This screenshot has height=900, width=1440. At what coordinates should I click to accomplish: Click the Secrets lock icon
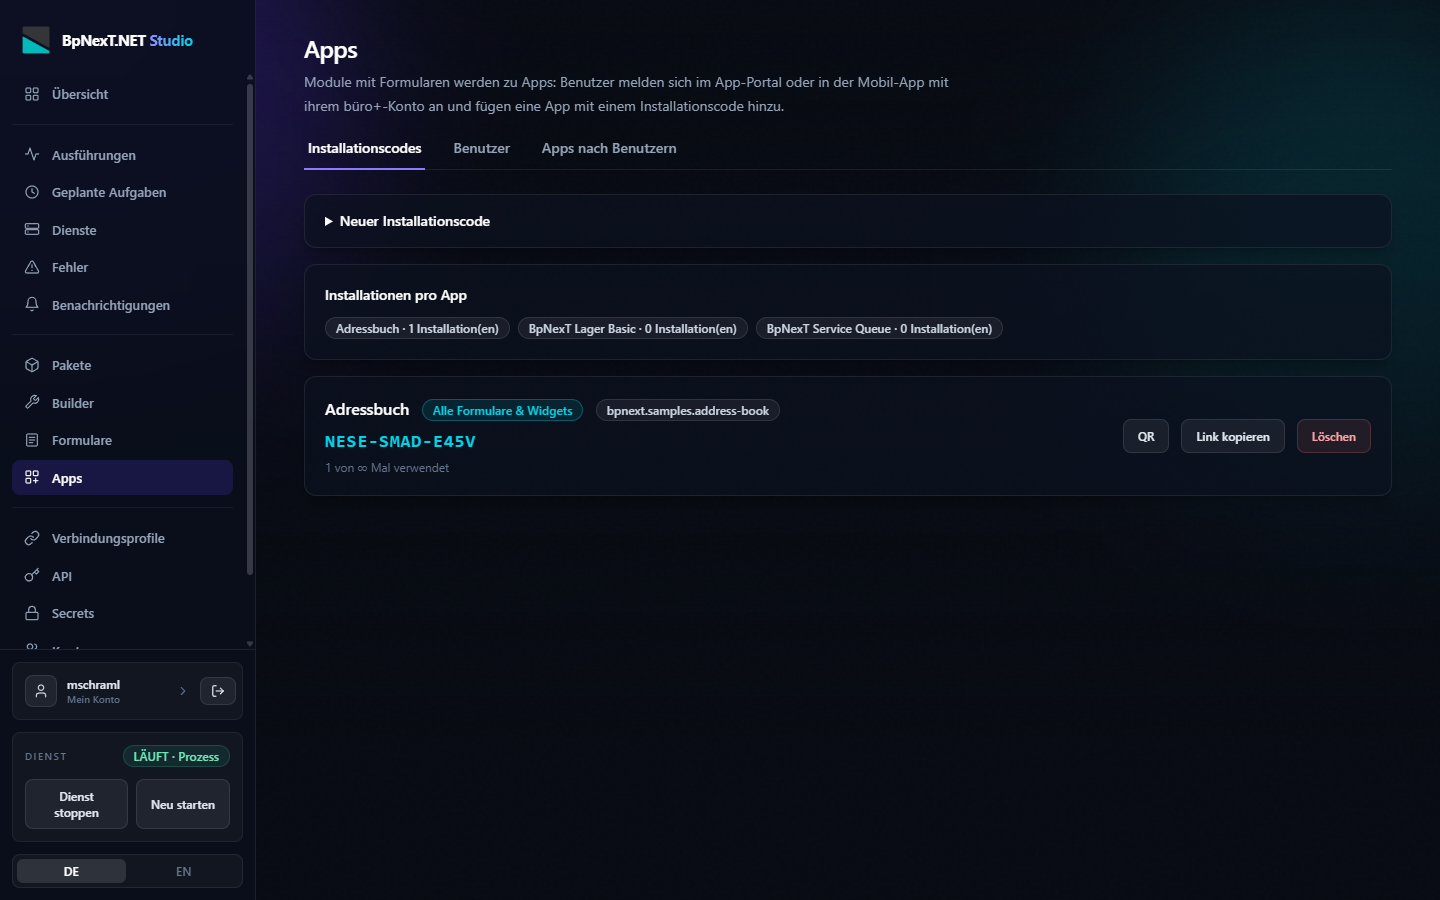coord(32,613)
